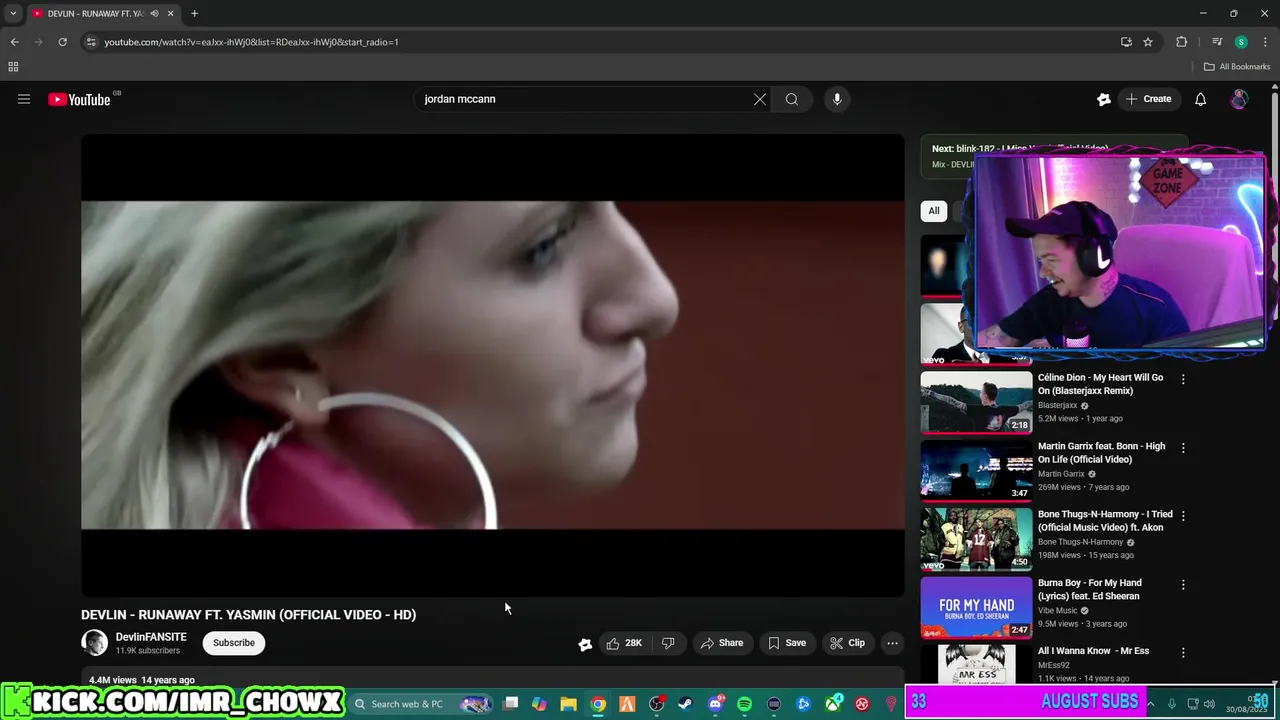Viewport: 1280px width, 720px height.
Task: Subscribe to DevlinFANSITE channel
Action: tap(234, 643)
